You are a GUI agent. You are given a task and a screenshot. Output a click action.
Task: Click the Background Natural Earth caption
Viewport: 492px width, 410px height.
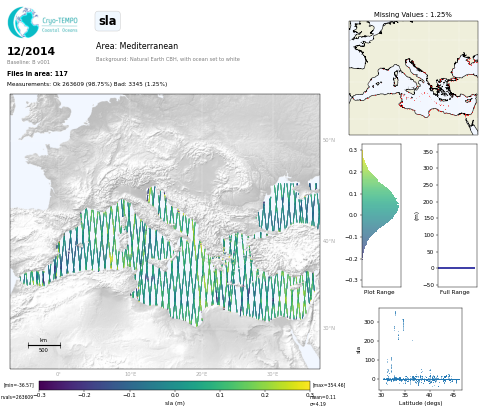tap(168, 59)
